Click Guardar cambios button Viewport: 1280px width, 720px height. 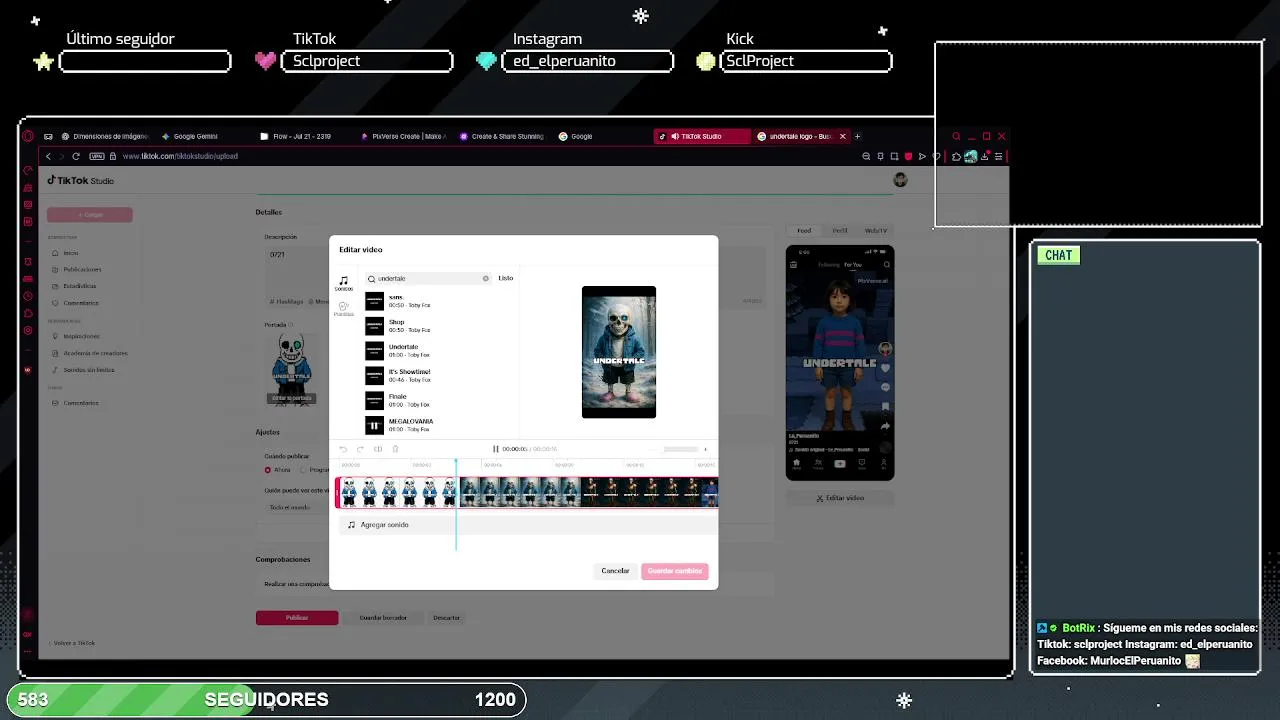pos(675,571)
